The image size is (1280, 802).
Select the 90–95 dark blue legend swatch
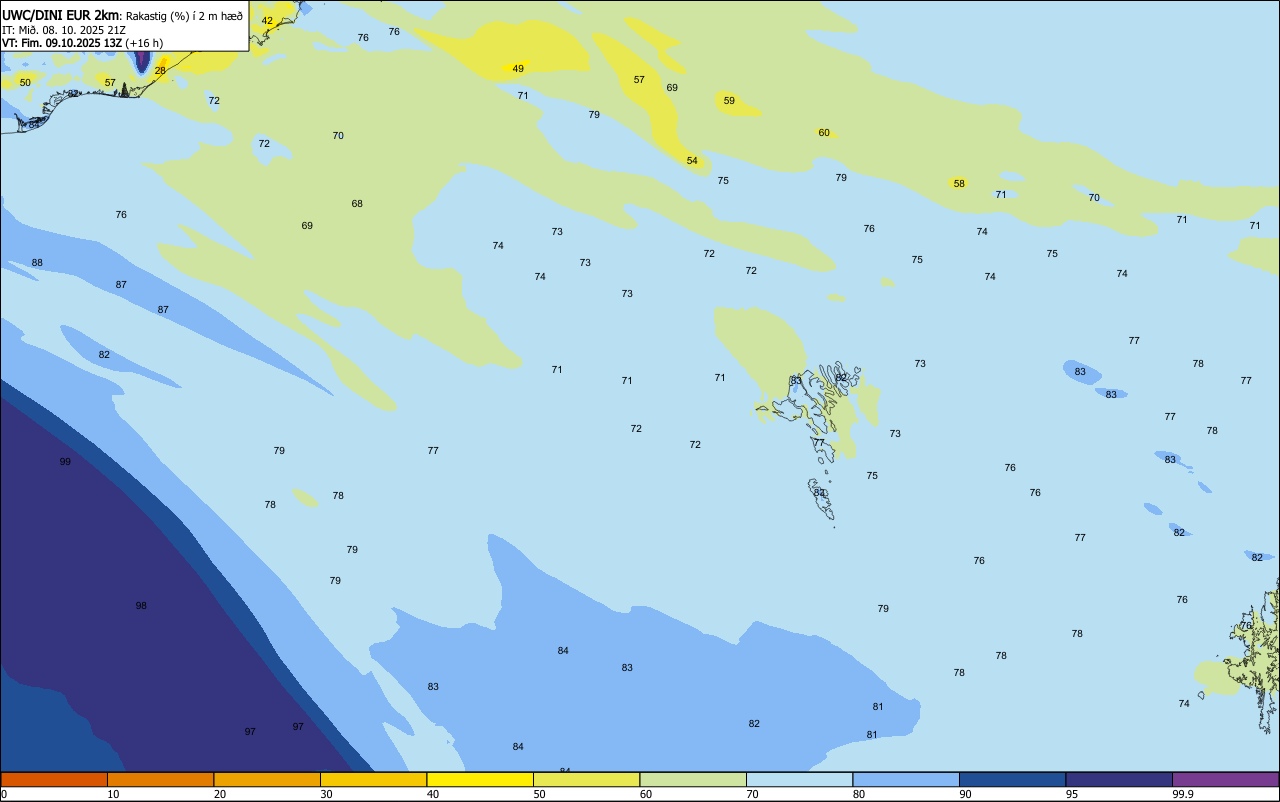click(1012, 779)
